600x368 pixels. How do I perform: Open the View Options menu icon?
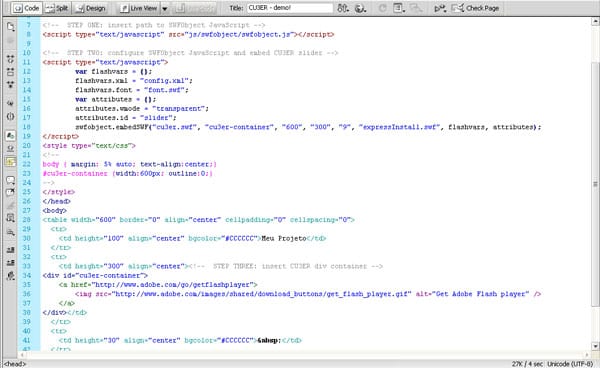399,8
